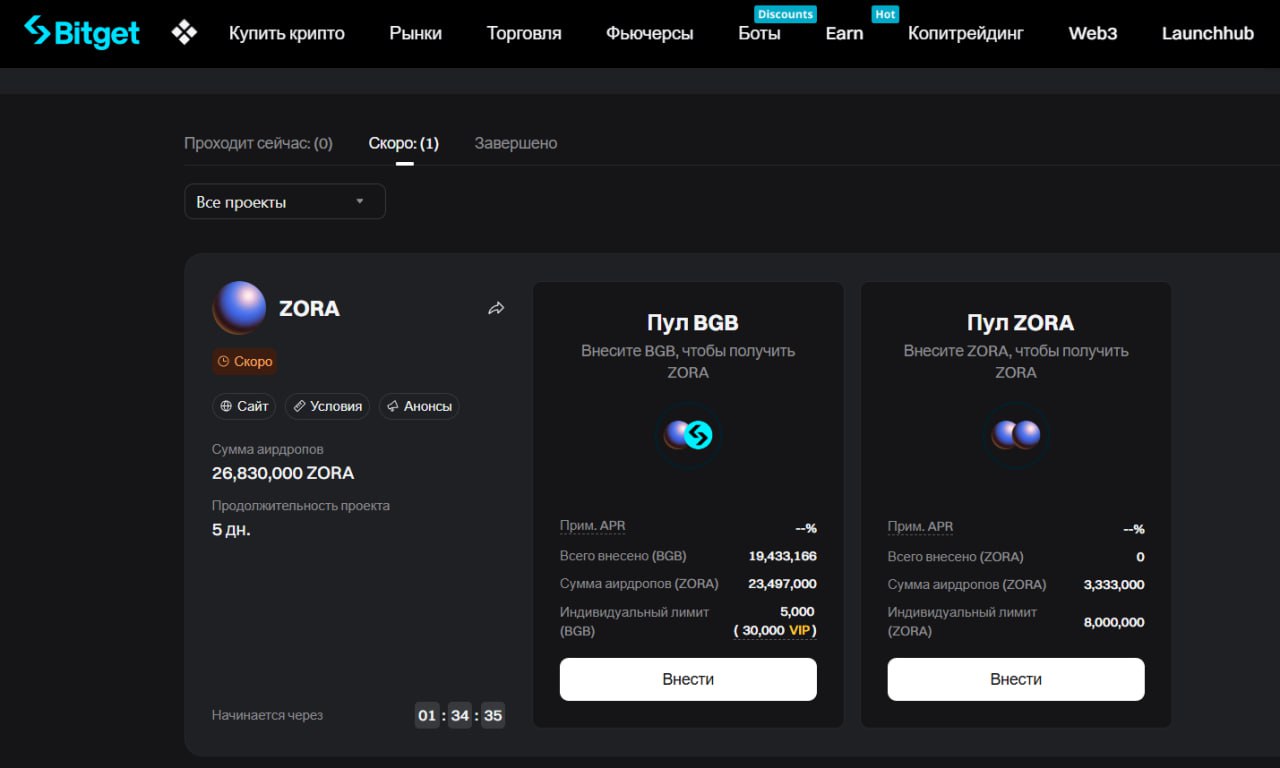Open the Web3 menu item
The height and width of the screenshot is (768, 1280).
1093,33
